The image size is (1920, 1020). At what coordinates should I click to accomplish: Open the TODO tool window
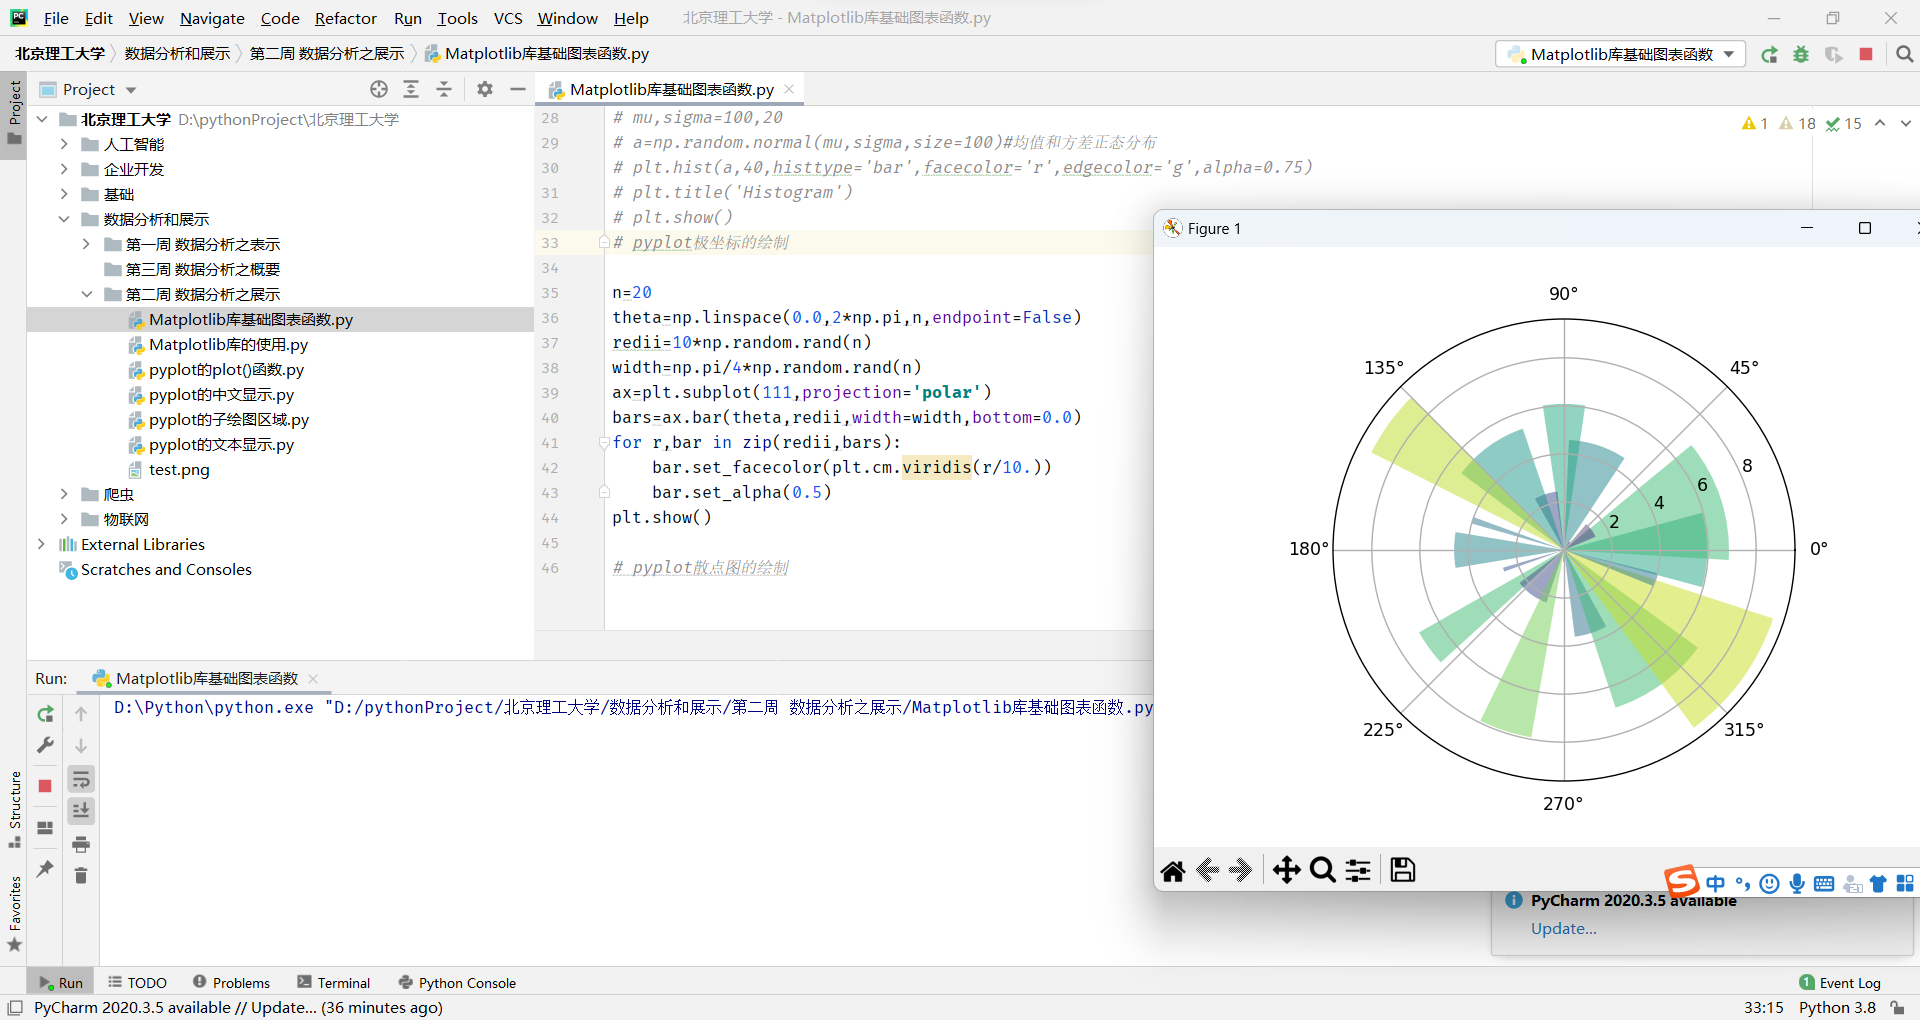(x=137, y=983)
